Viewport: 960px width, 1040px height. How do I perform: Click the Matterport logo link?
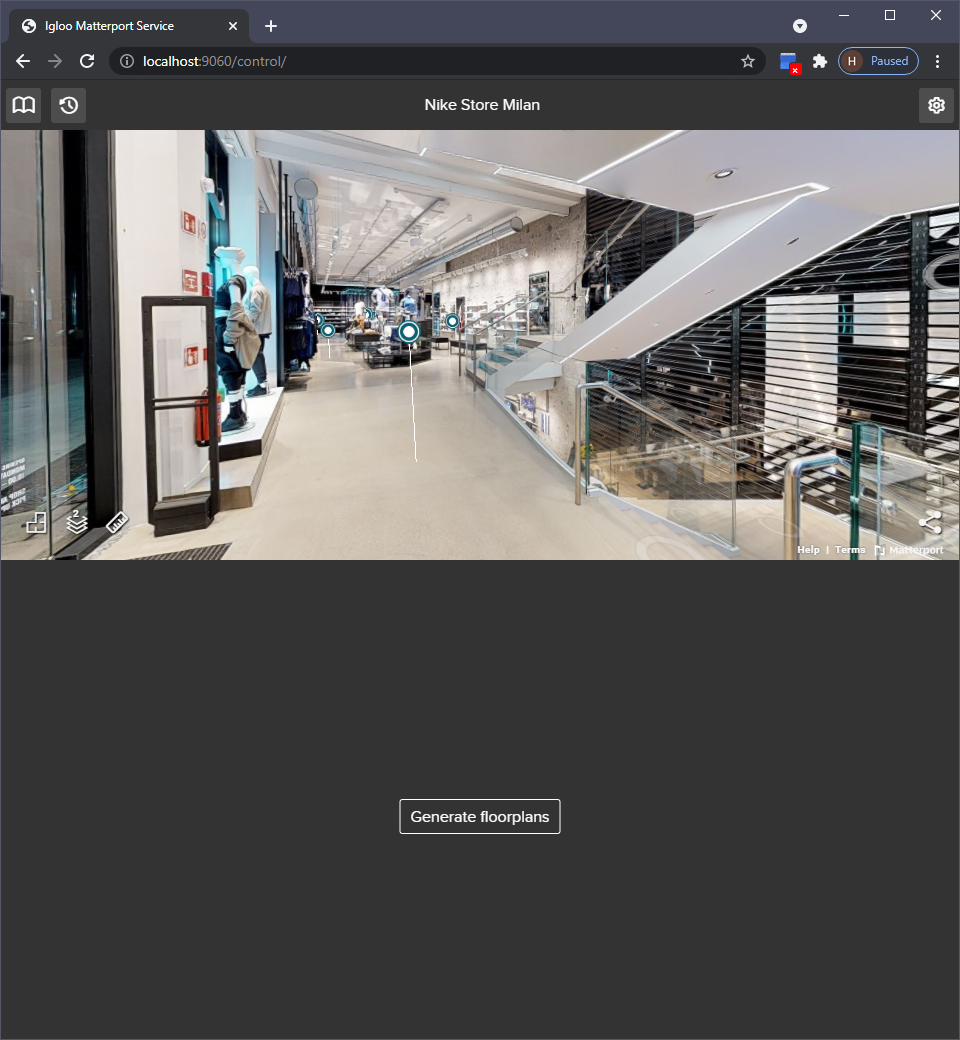909,550
